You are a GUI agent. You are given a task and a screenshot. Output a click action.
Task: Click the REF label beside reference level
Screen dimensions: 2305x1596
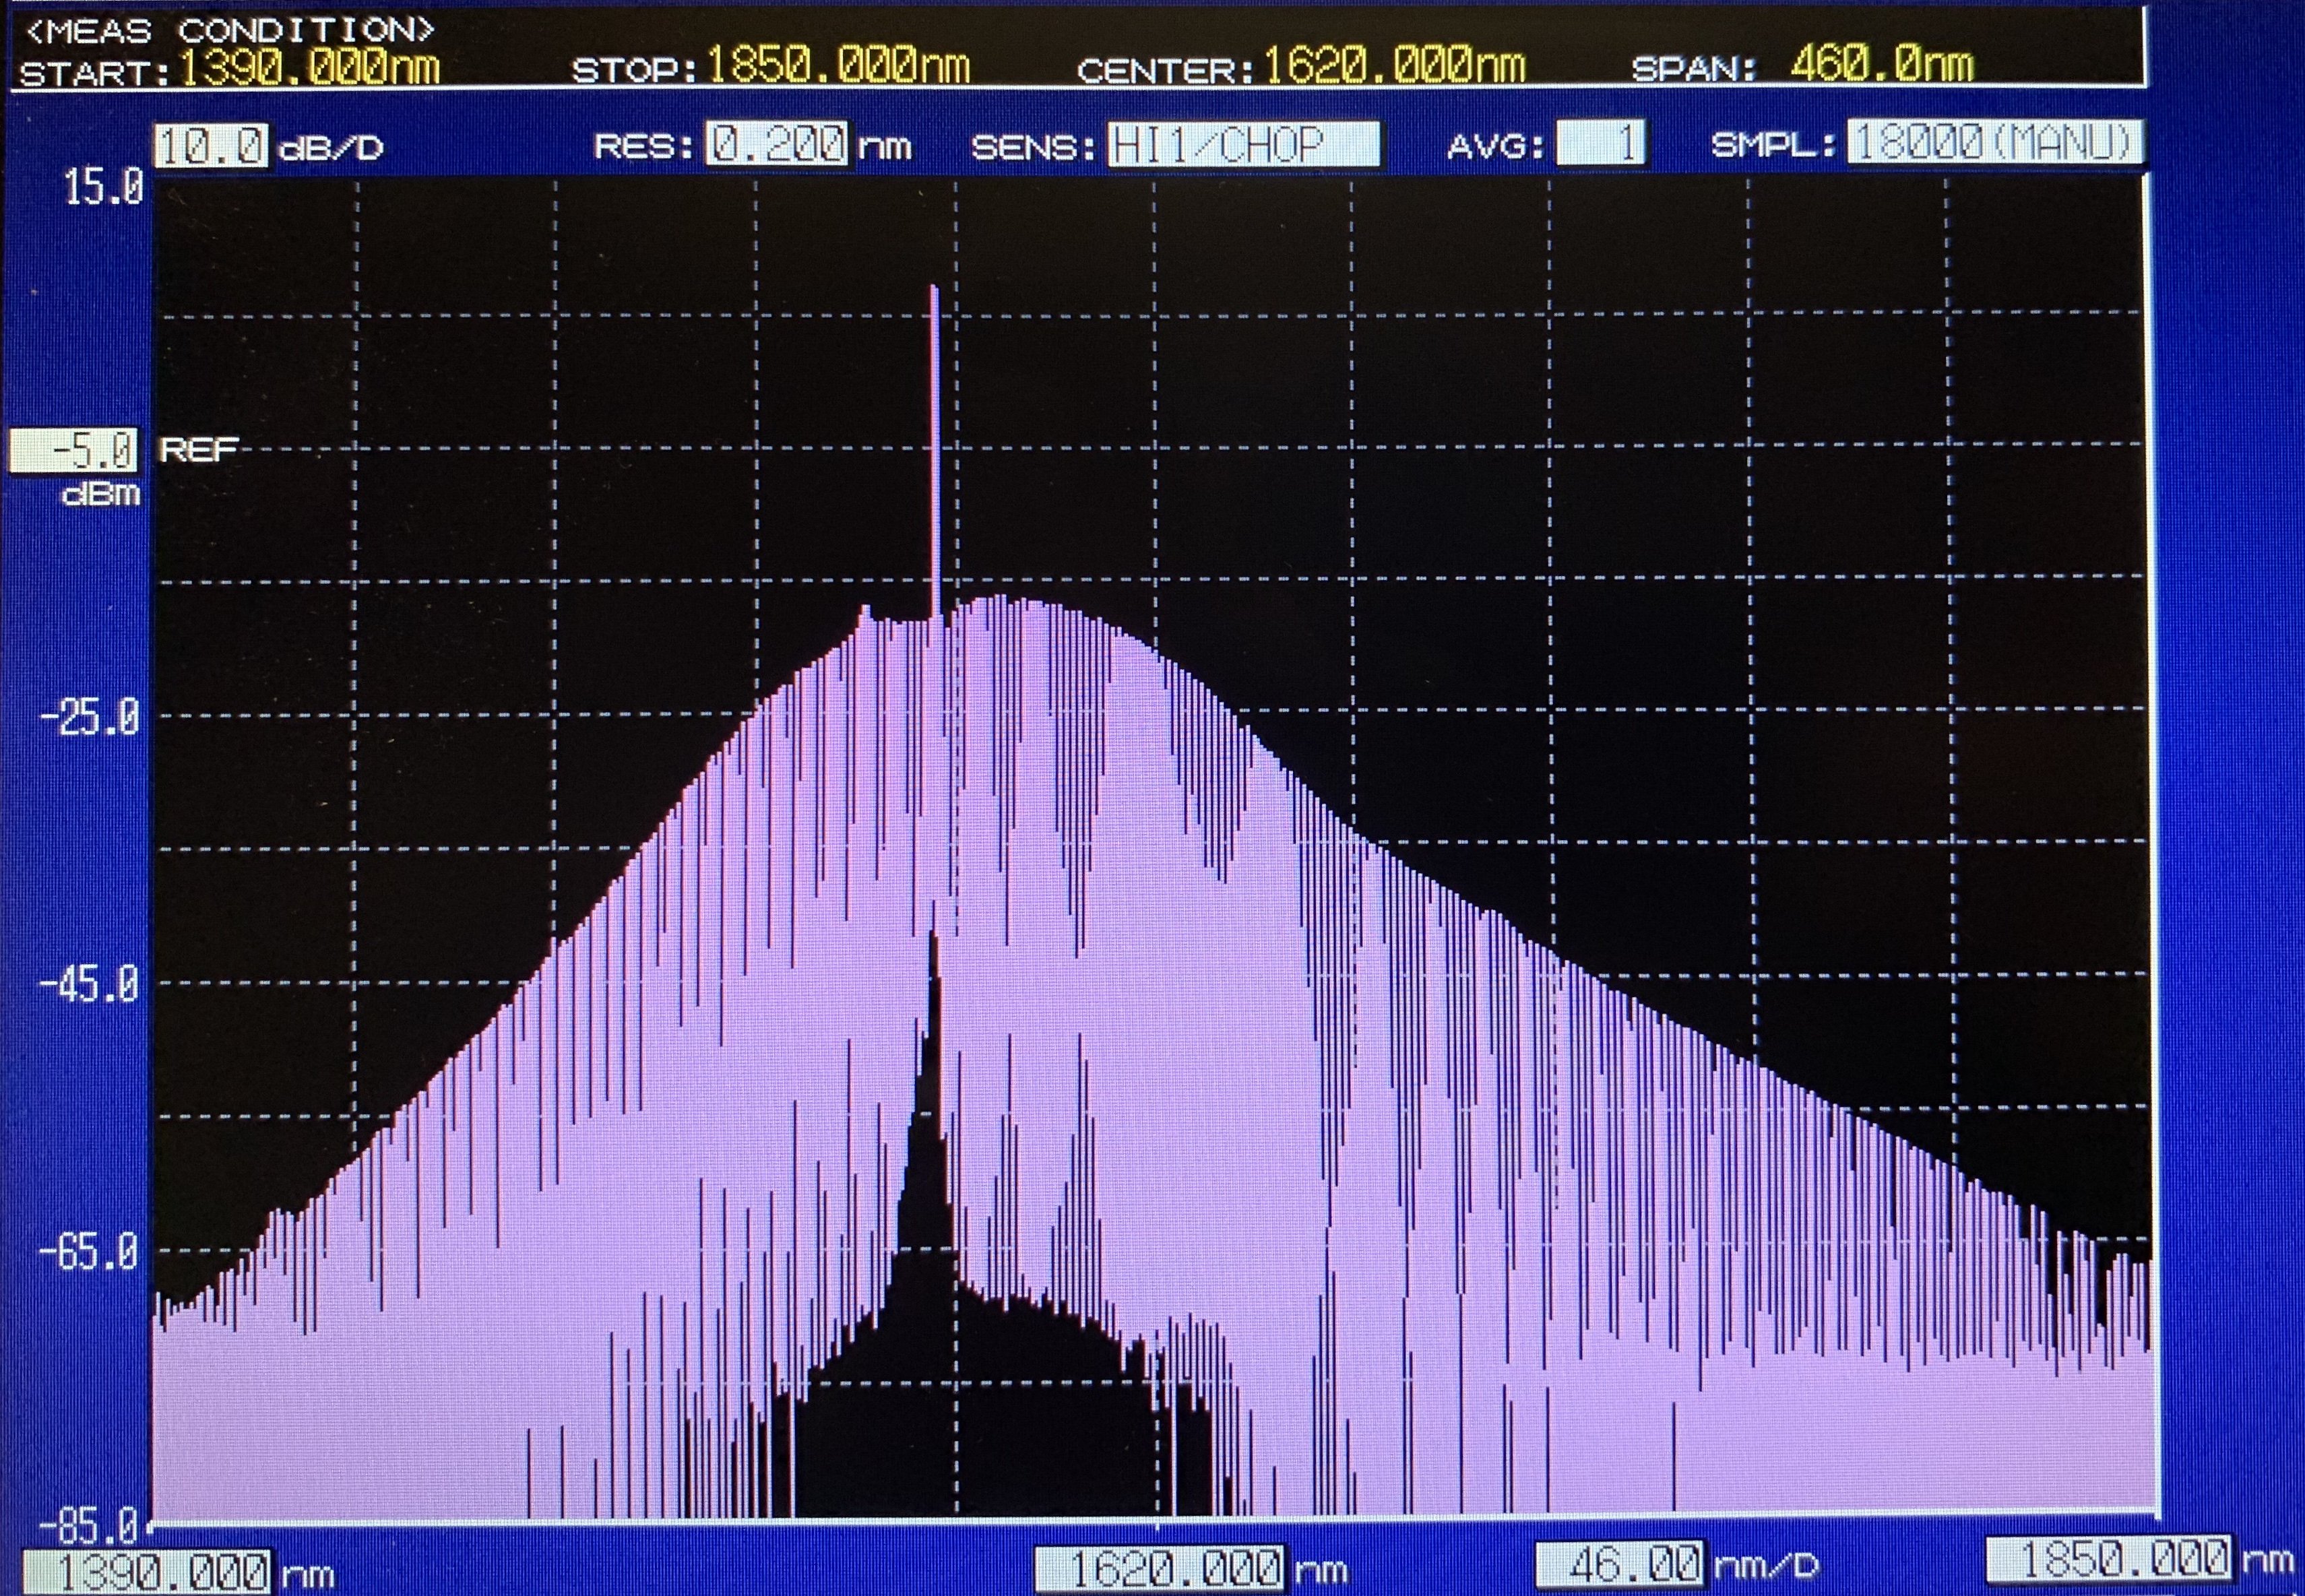pyautogui.click(x=198, y=450)
